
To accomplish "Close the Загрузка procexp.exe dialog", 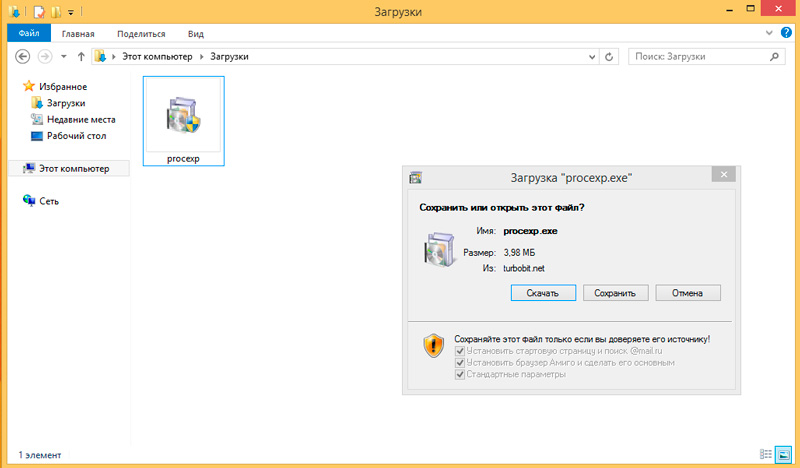I will [723, 175].
